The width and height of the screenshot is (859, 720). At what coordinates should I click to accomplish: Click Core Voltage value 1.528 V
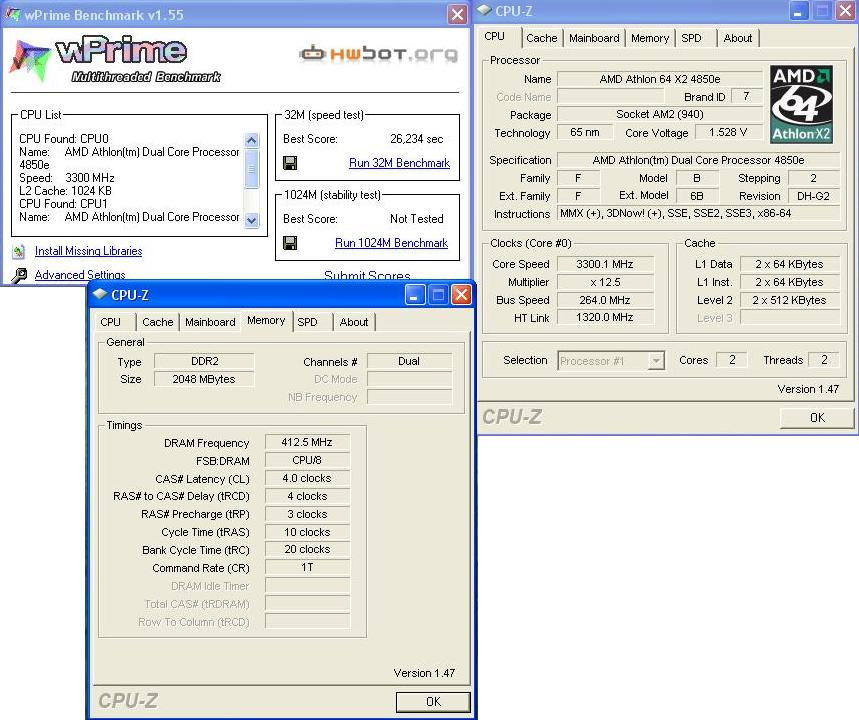(x=729, y=133)
